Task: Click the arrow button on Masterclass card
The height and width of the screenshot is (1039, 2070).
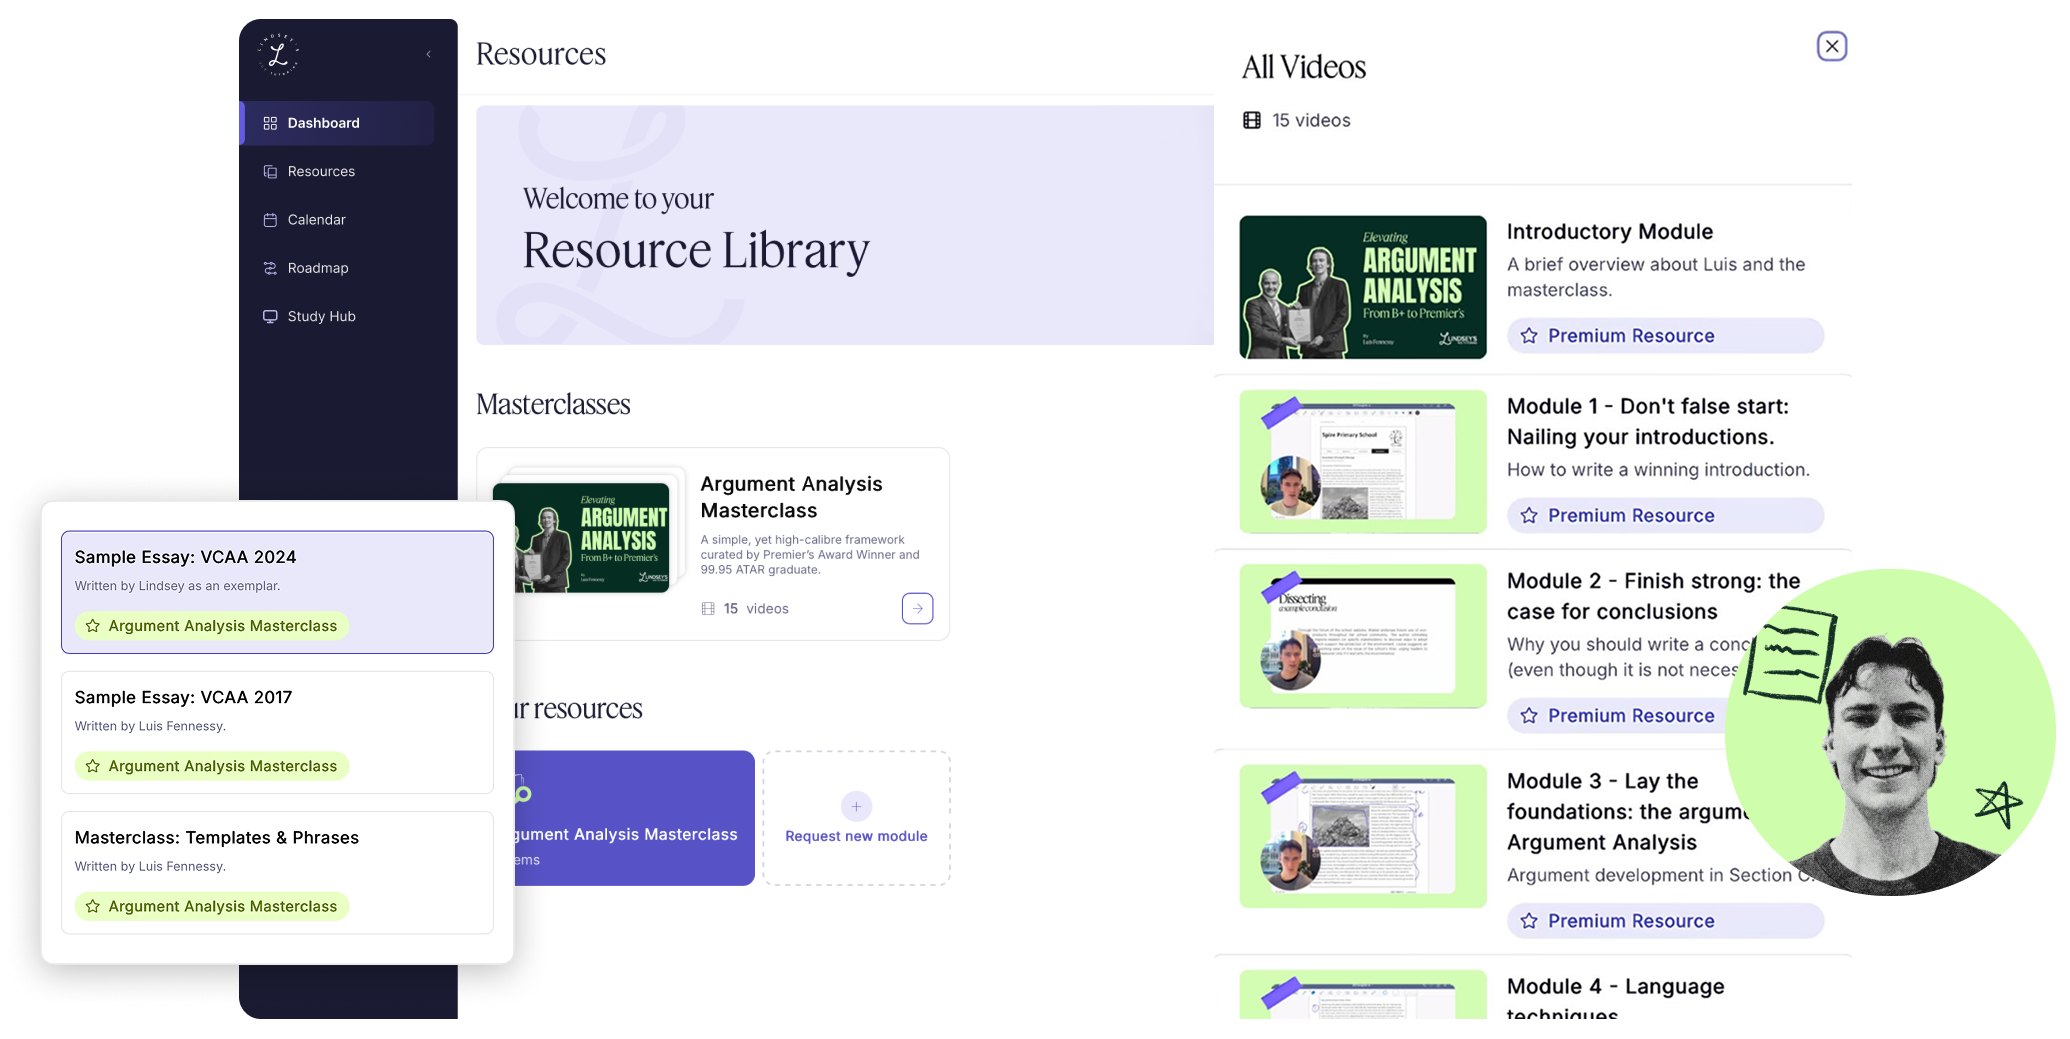Action: [x=917, y=608]
